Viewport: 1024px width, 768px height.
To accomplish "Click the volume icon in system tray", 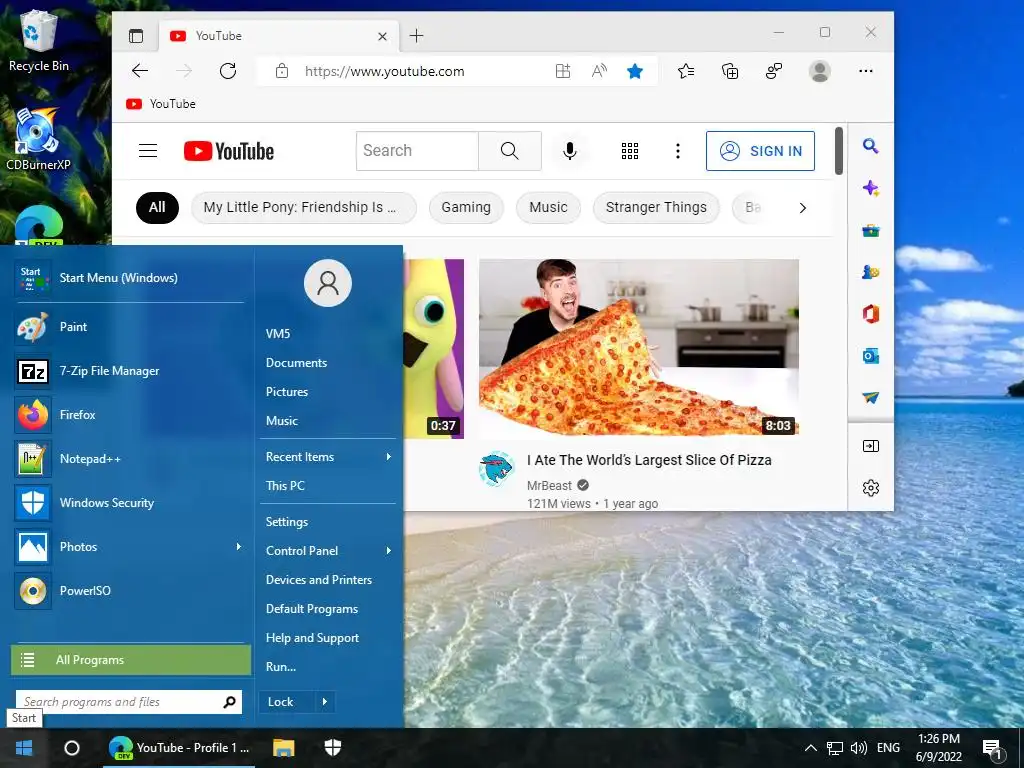I will pyautogui.click(x=859, y=748).
